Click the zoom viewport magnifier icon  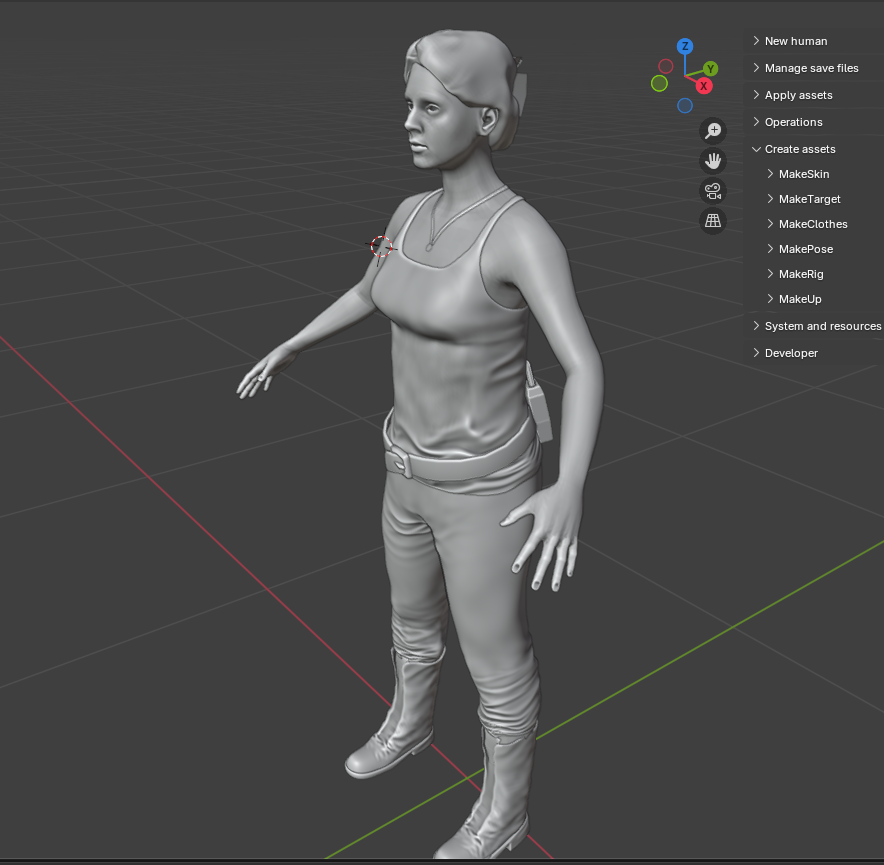(713, 131)
